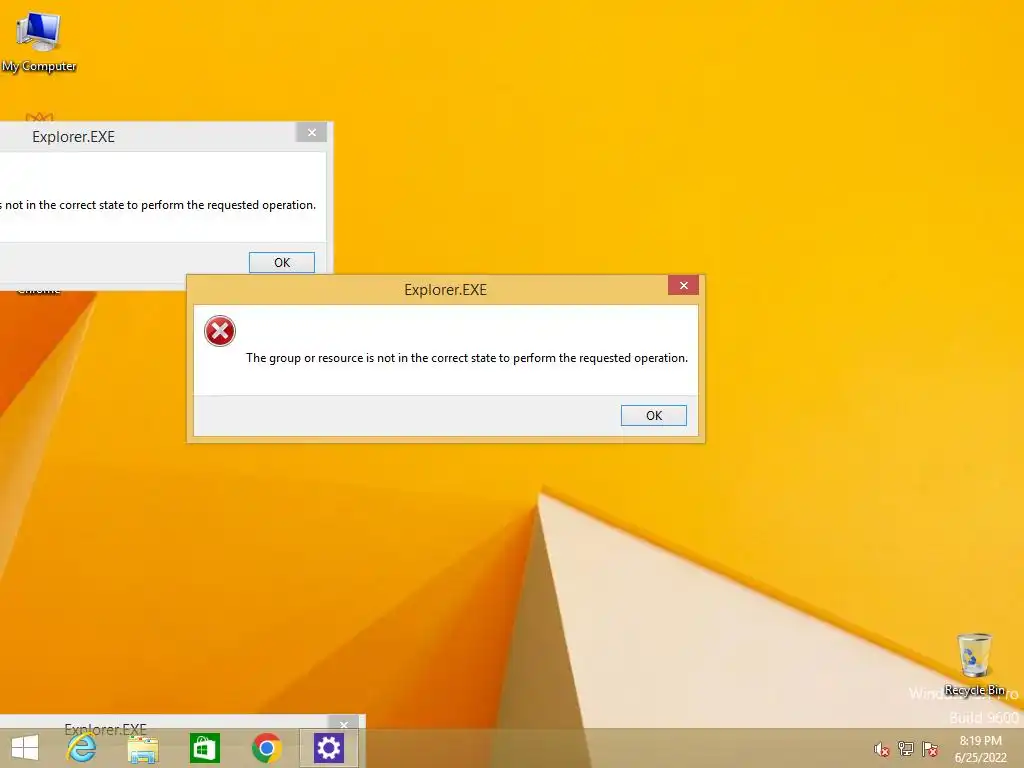Launch Google Chrome from the taskbar

click(x=266, y=748)
